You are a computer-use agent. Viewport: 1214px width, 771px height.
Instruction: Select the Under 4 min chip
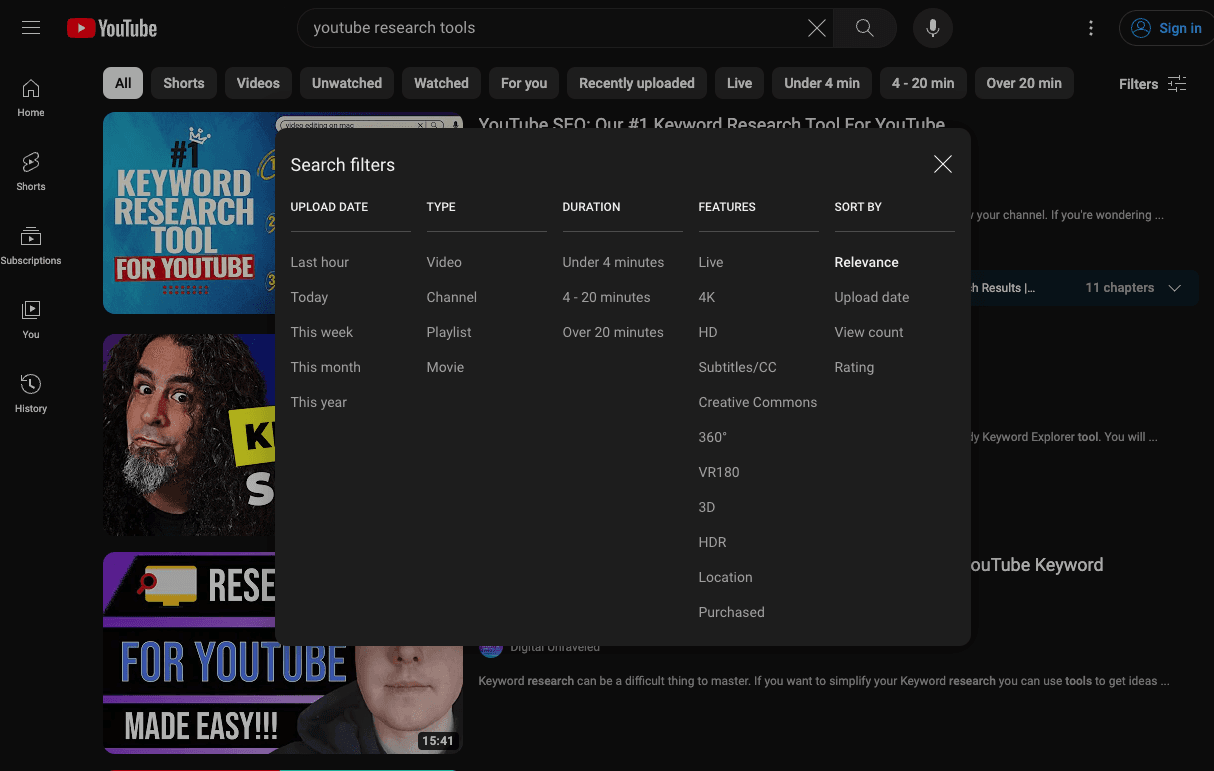(x=822, y=83)
